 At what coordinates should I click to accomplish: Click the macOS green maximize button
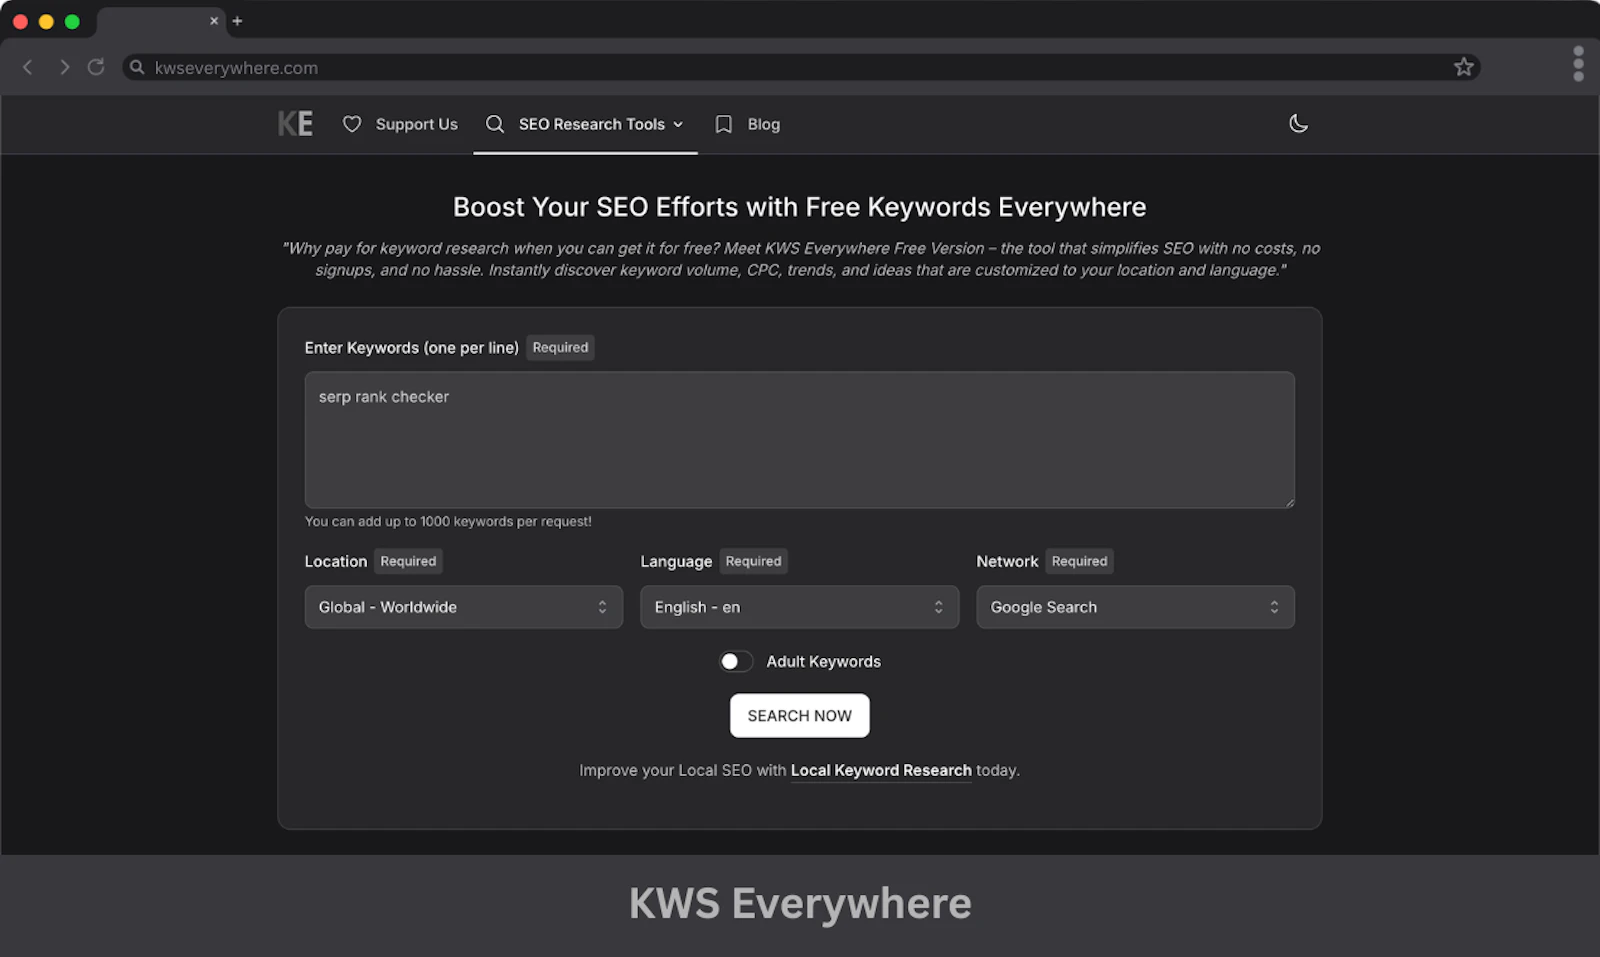pyautogui.click(x=72, y=21)
